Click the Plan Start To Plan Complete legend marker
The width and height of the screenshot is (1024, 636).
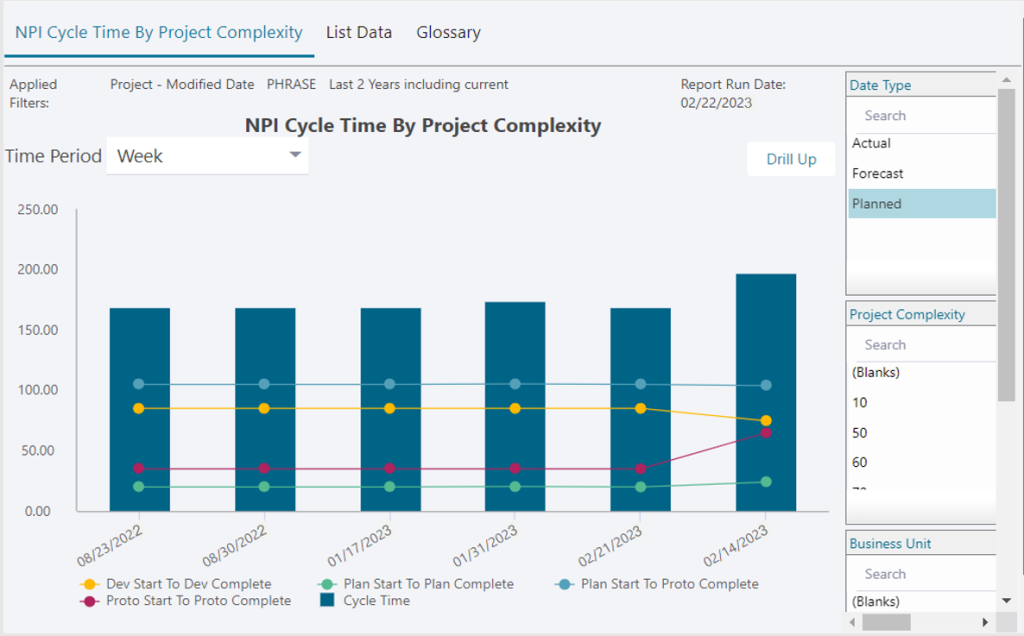(x=327, y=584)
